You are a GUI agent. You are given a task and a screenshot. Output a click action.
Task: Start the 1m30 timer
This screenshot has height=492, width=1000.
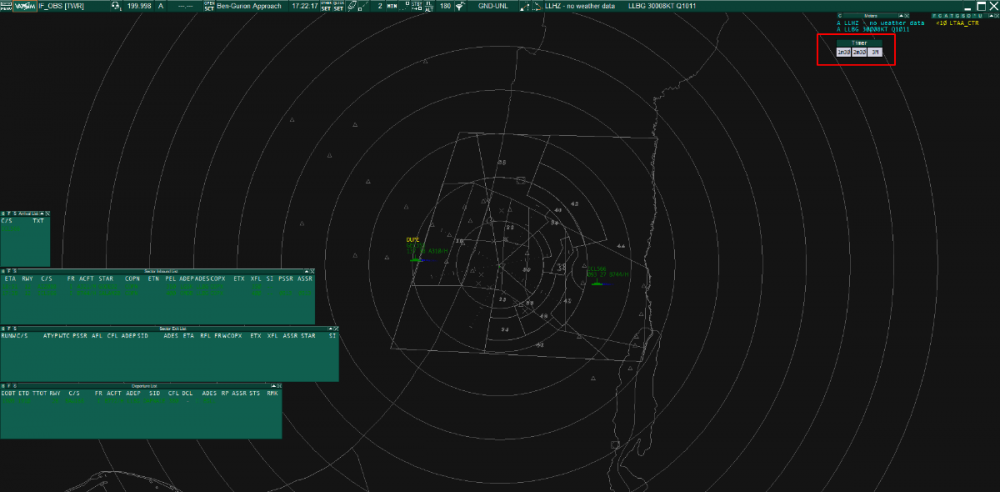[843, 52]
